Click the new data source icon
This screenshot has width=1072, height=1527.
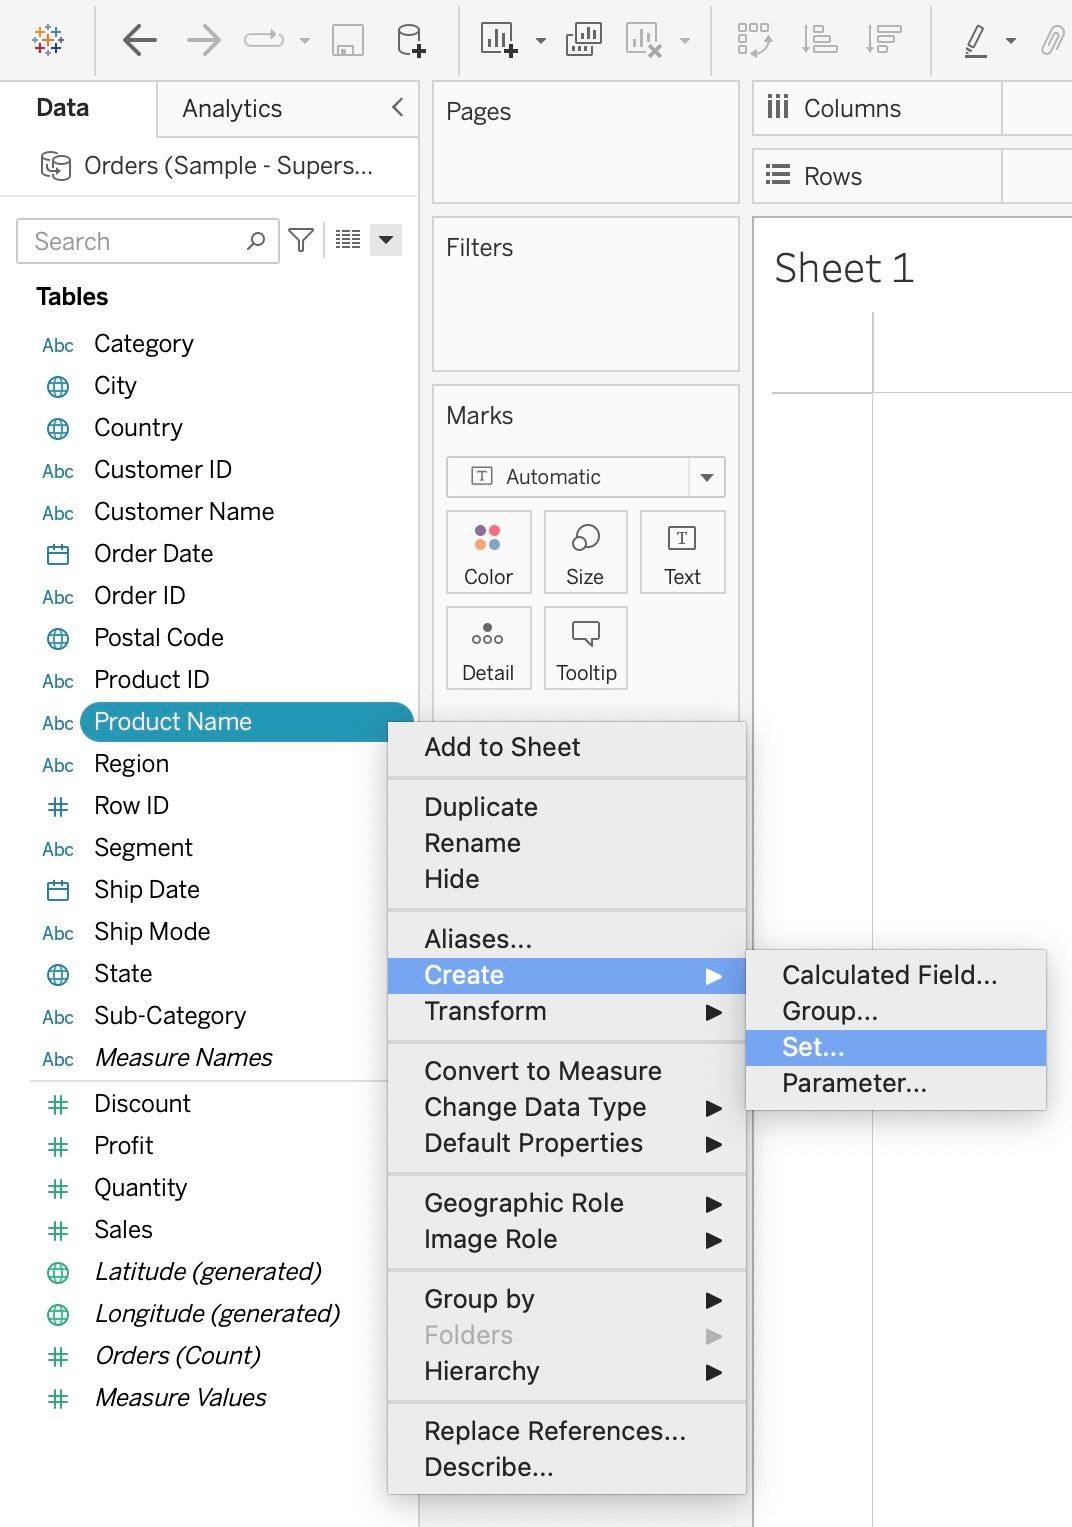click(410, 41)
